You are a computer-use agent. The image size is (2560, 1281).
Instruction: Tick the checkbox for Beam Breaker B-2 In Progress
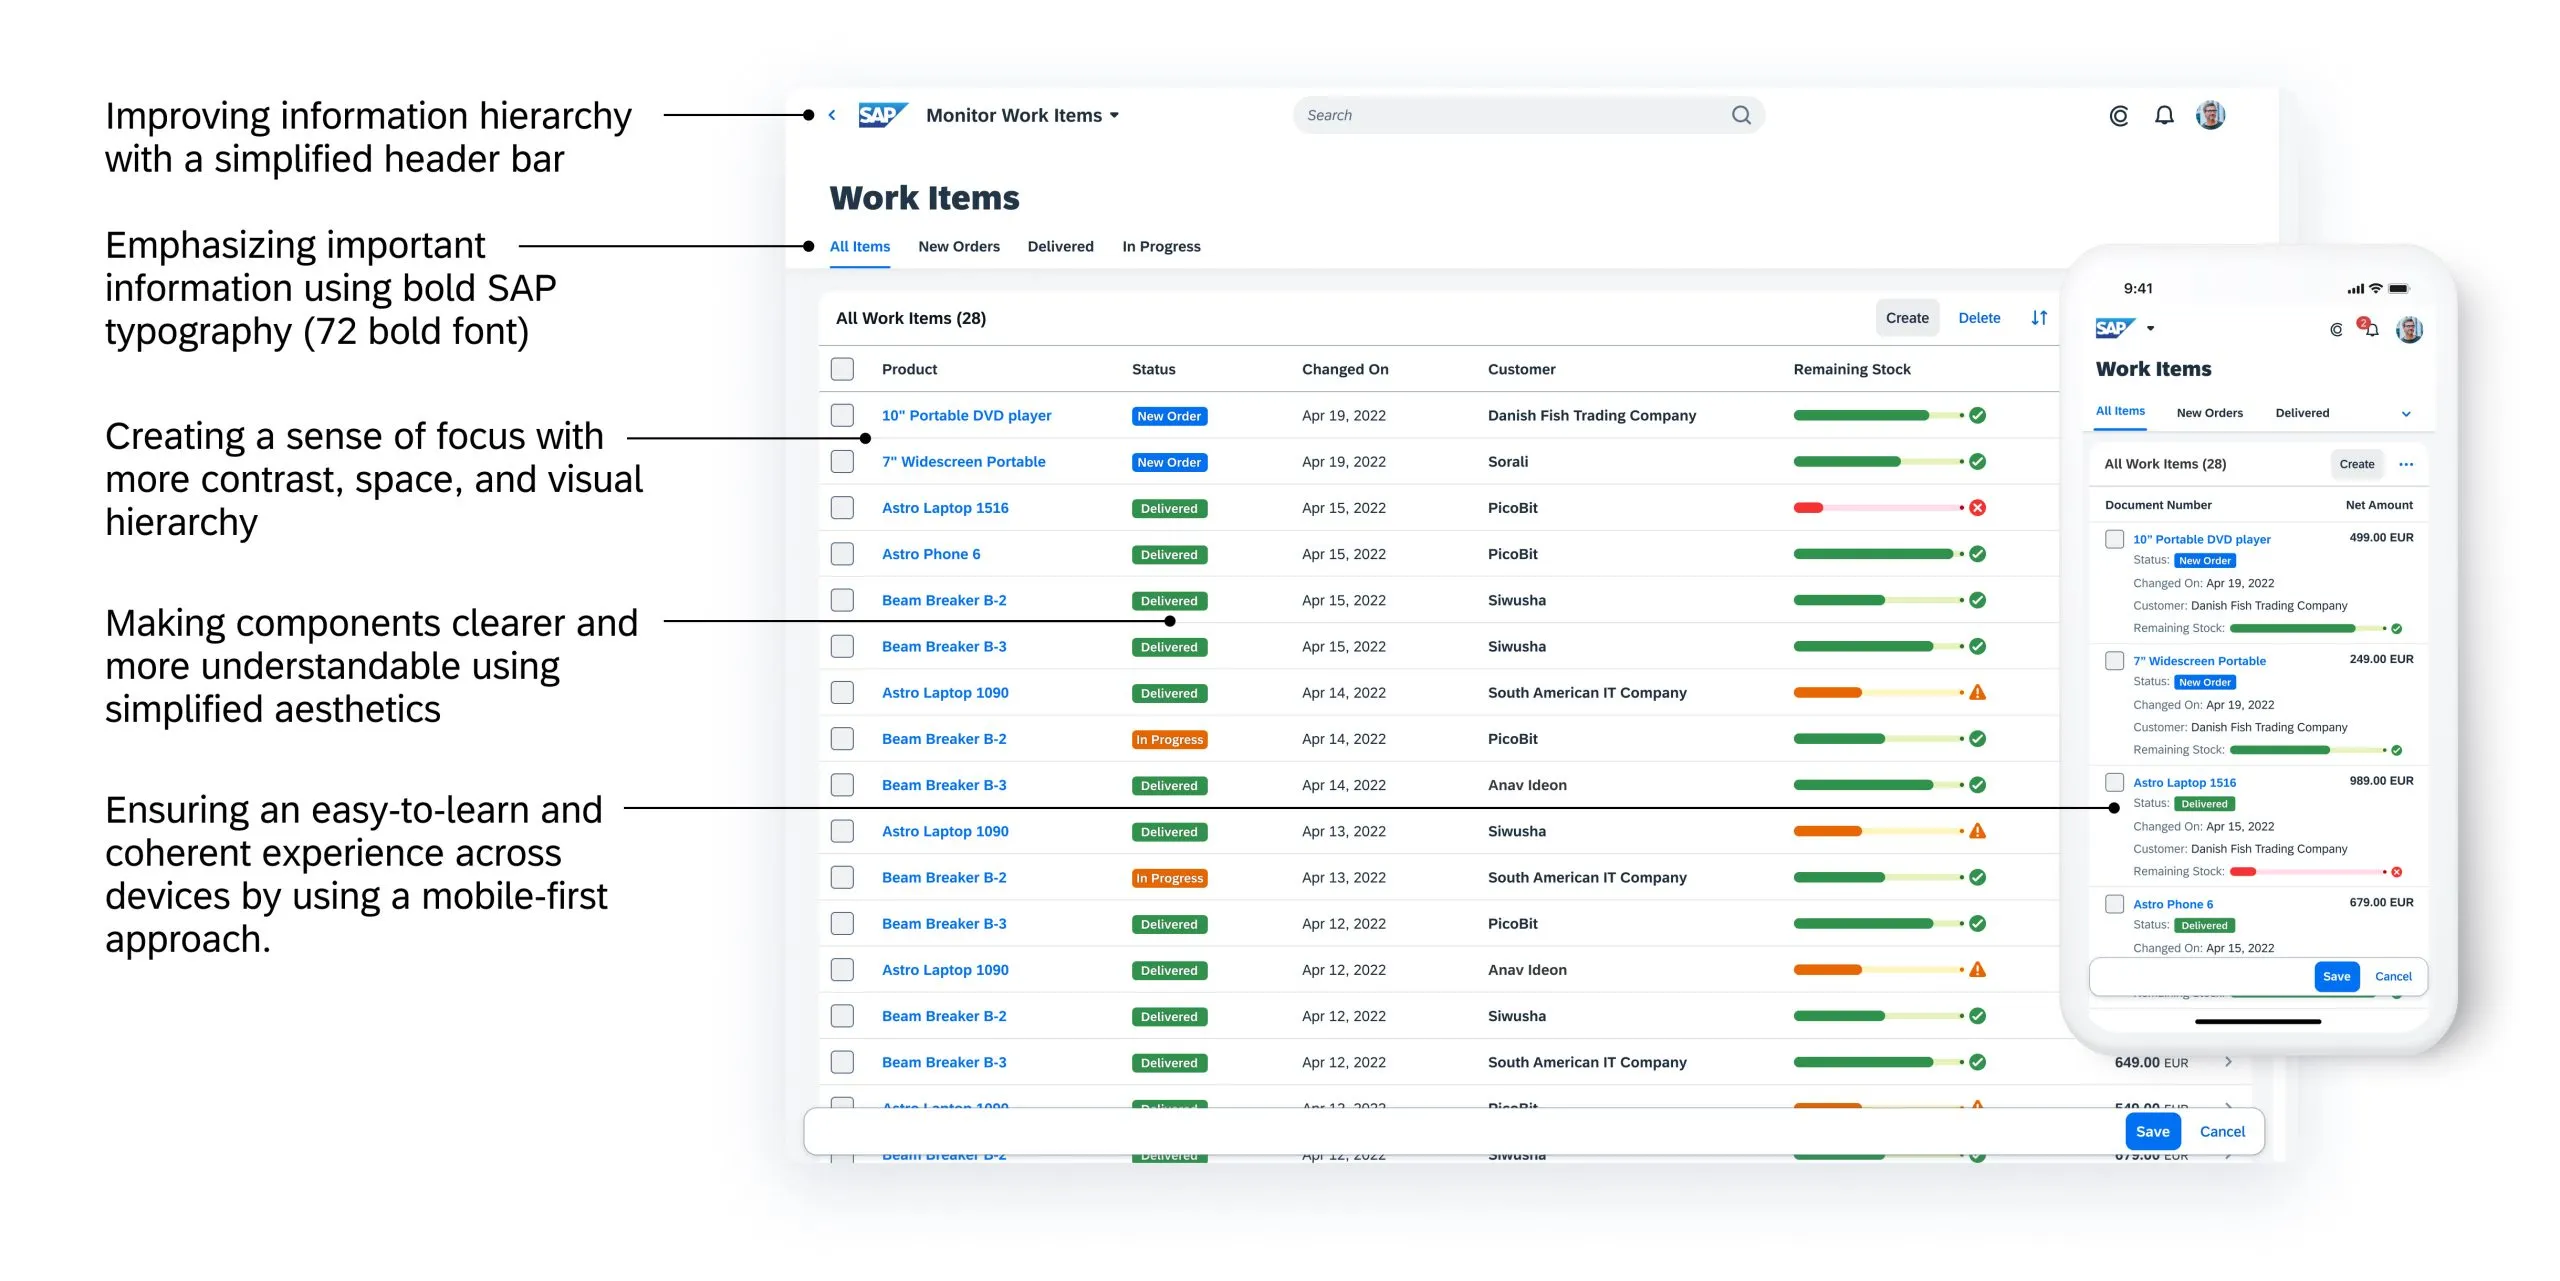(841, 738)
